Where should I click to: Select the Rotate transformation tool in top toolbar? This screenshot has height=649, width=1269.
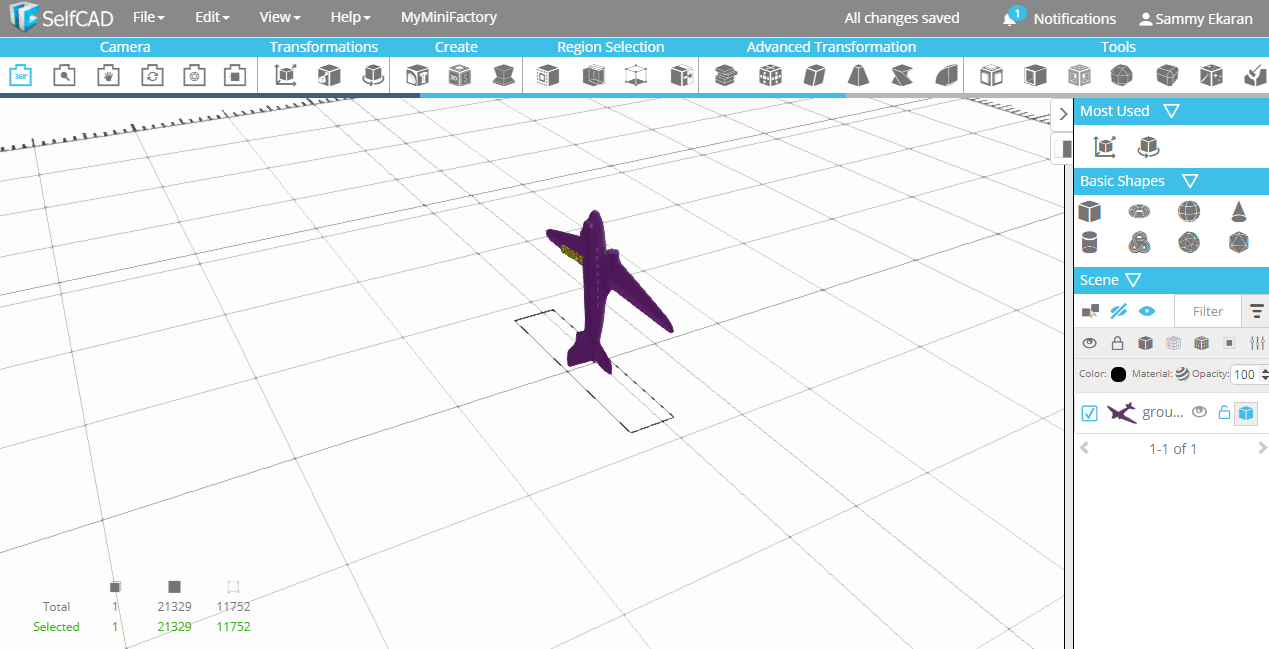tap(373, 75)
